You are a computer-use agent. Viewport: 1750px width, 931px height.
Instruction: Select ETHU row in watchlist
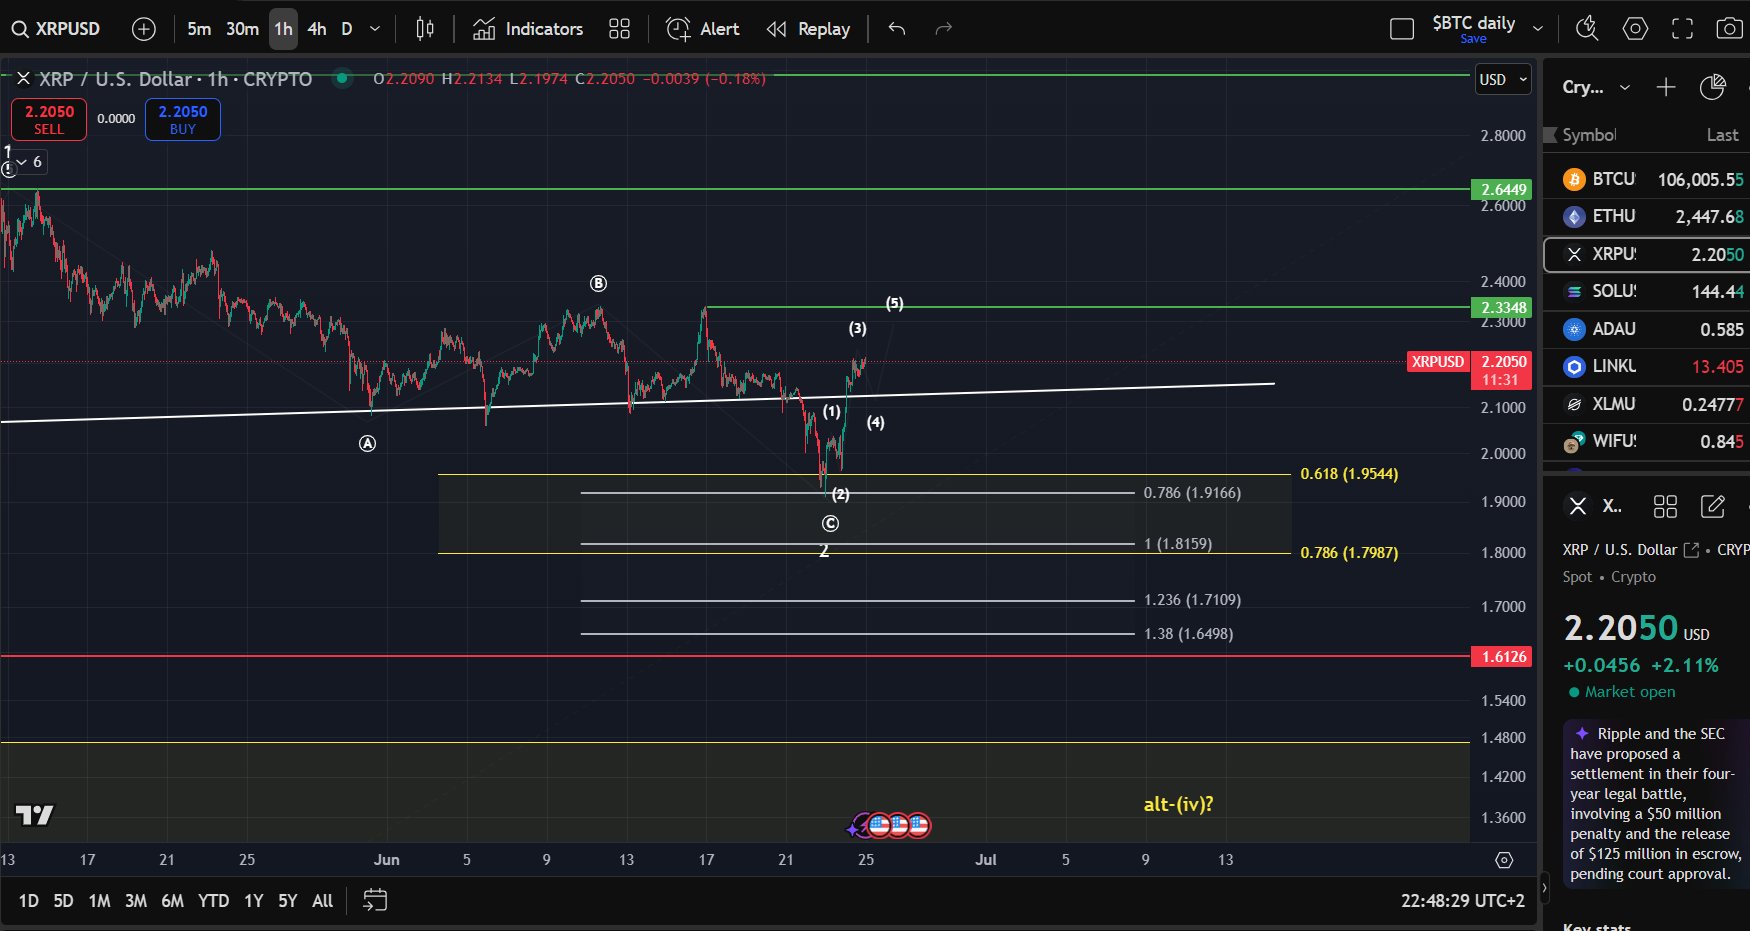pyautogui.click(x=1646, y=216)
